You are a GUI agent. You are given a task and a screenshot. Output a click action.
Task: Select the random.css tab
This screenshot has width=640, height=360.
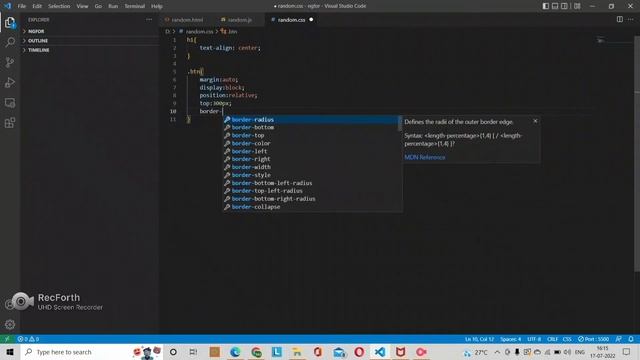click(291, 20)
